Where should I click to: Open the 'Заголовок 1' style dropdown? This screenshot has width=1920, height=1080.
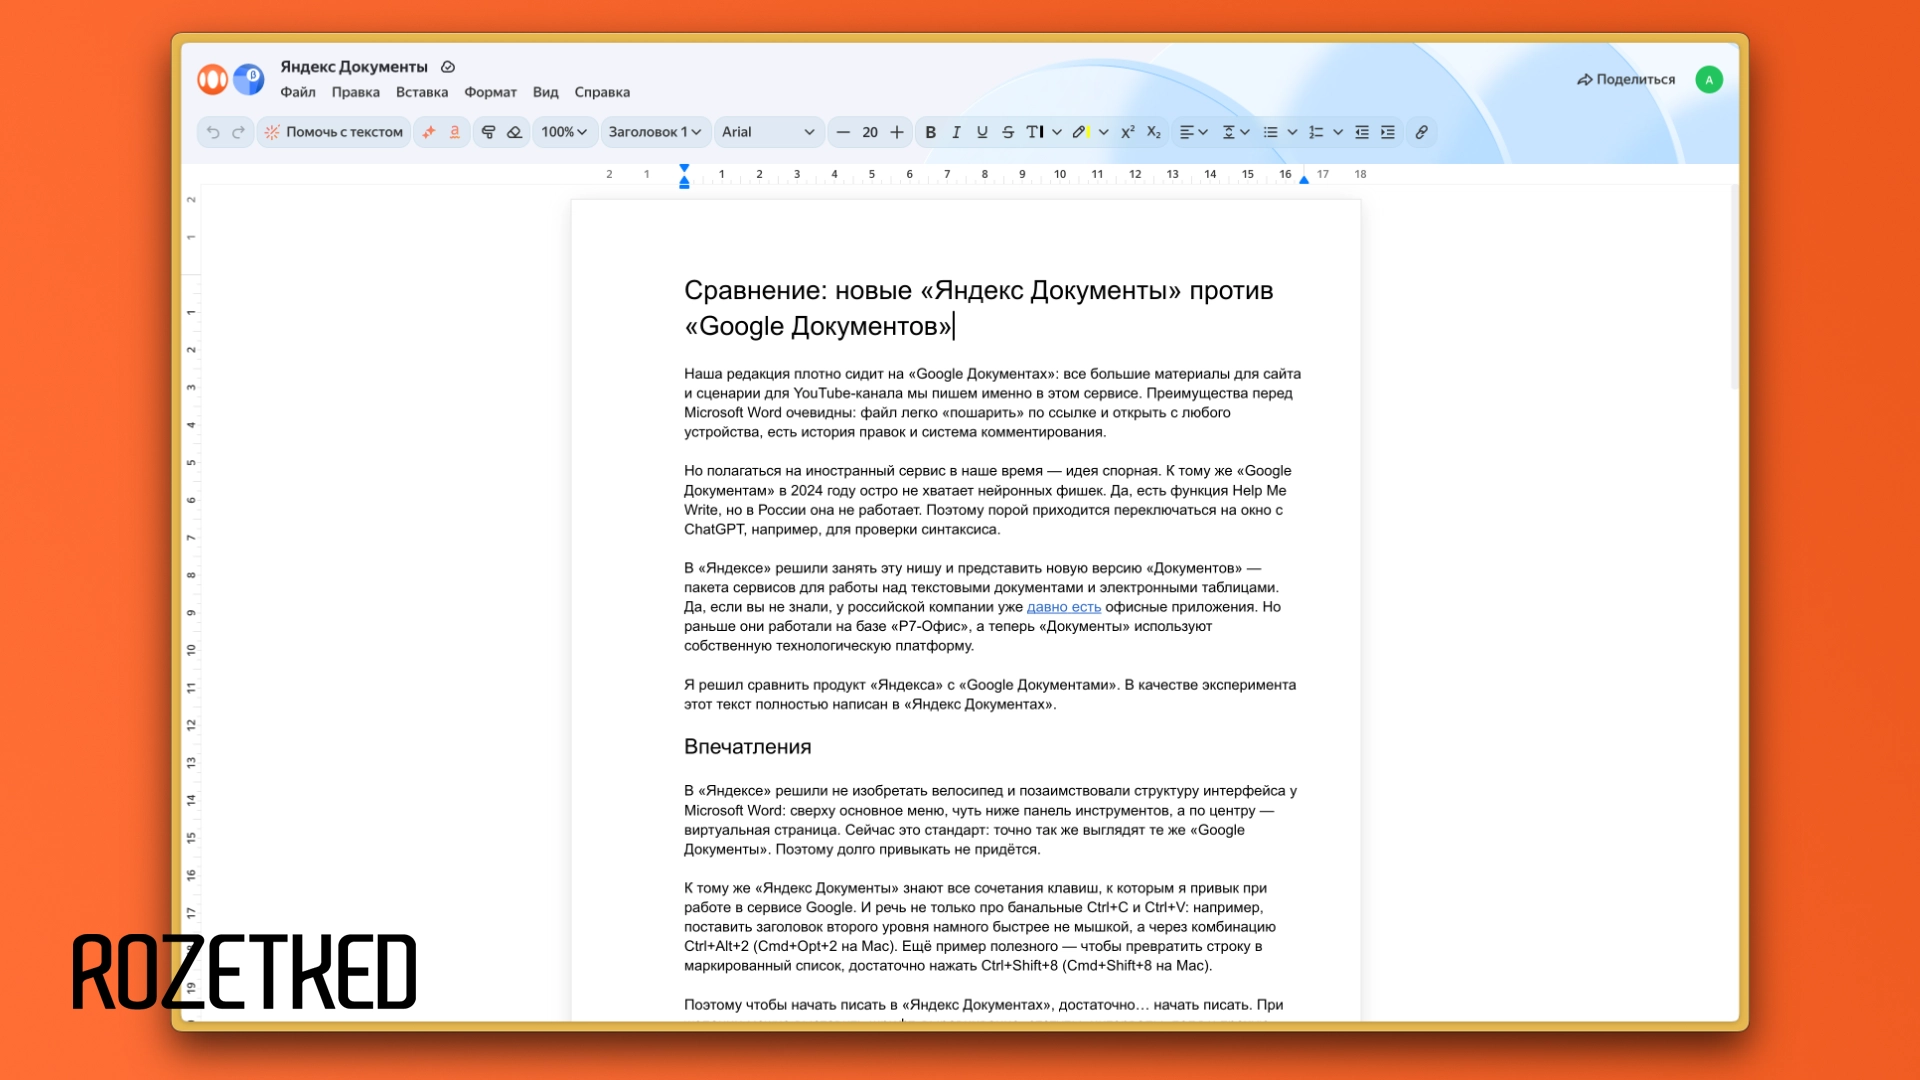[655, 132]
